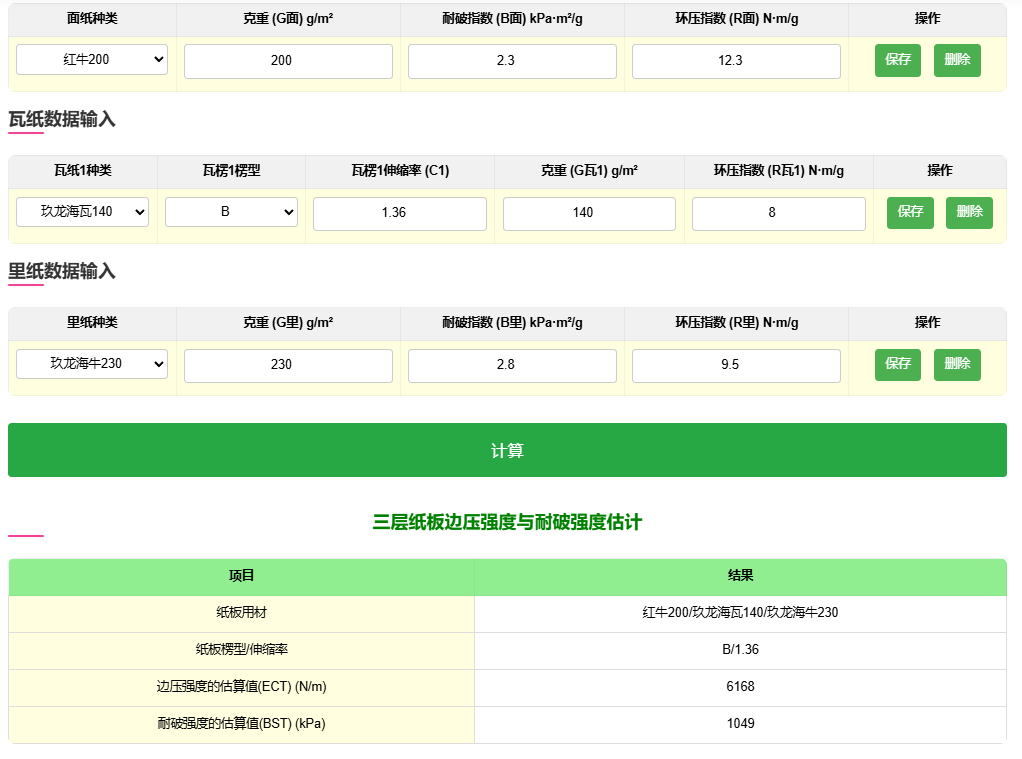The image size is (1022, 759).
Task: Click the 环压指数 (R瓦1) field containing 8
Action: pyautogui.click(x=778, y=213)
